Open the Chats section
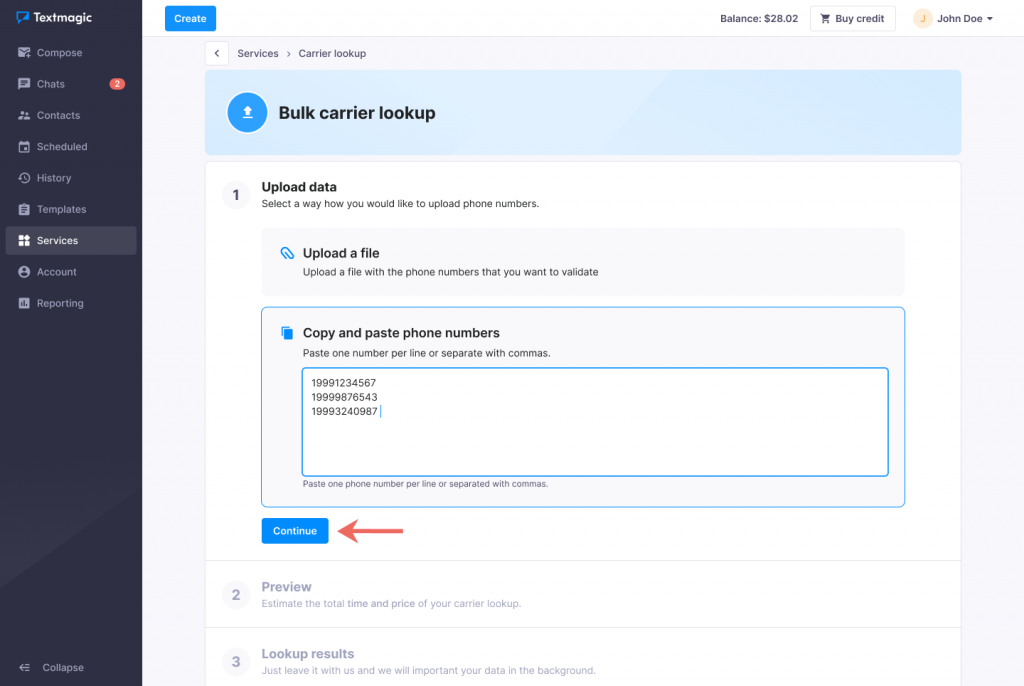The width and height of the screenshot is (1024, 686). [x=50, y=84]
